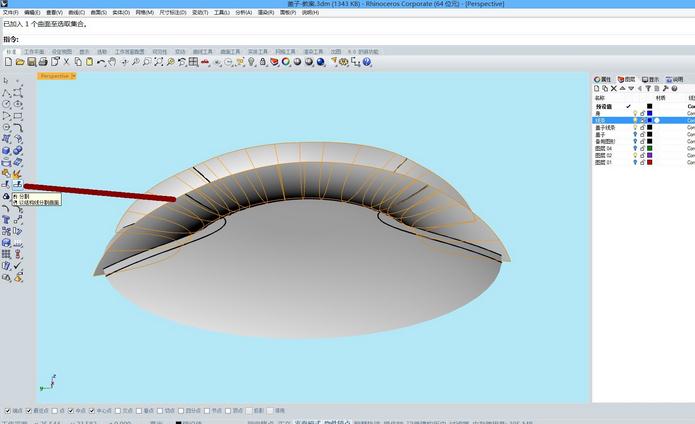Click the Save file icon
695x424 pixels.
point(31,62)
